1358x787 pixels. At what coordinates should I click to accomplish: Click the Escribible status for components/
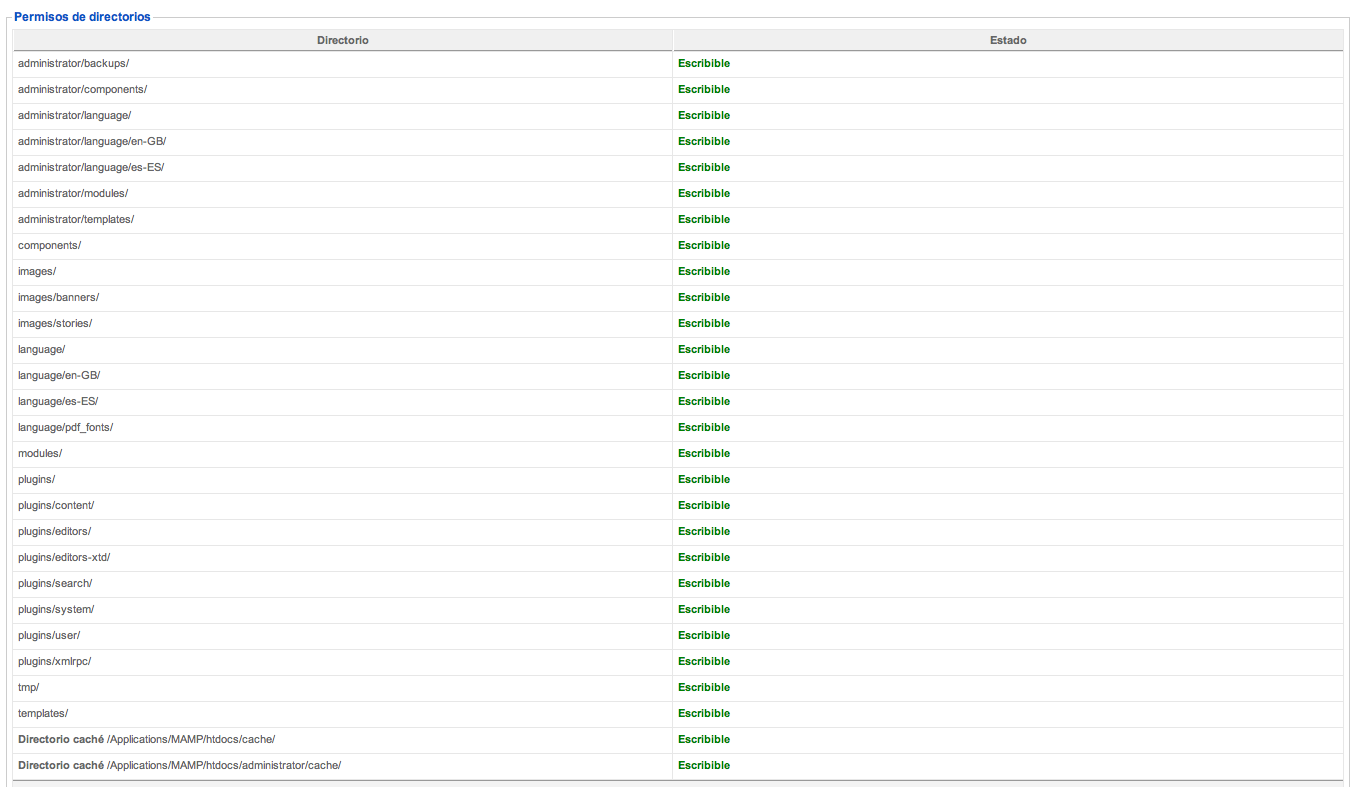click(x=704, y=245)
